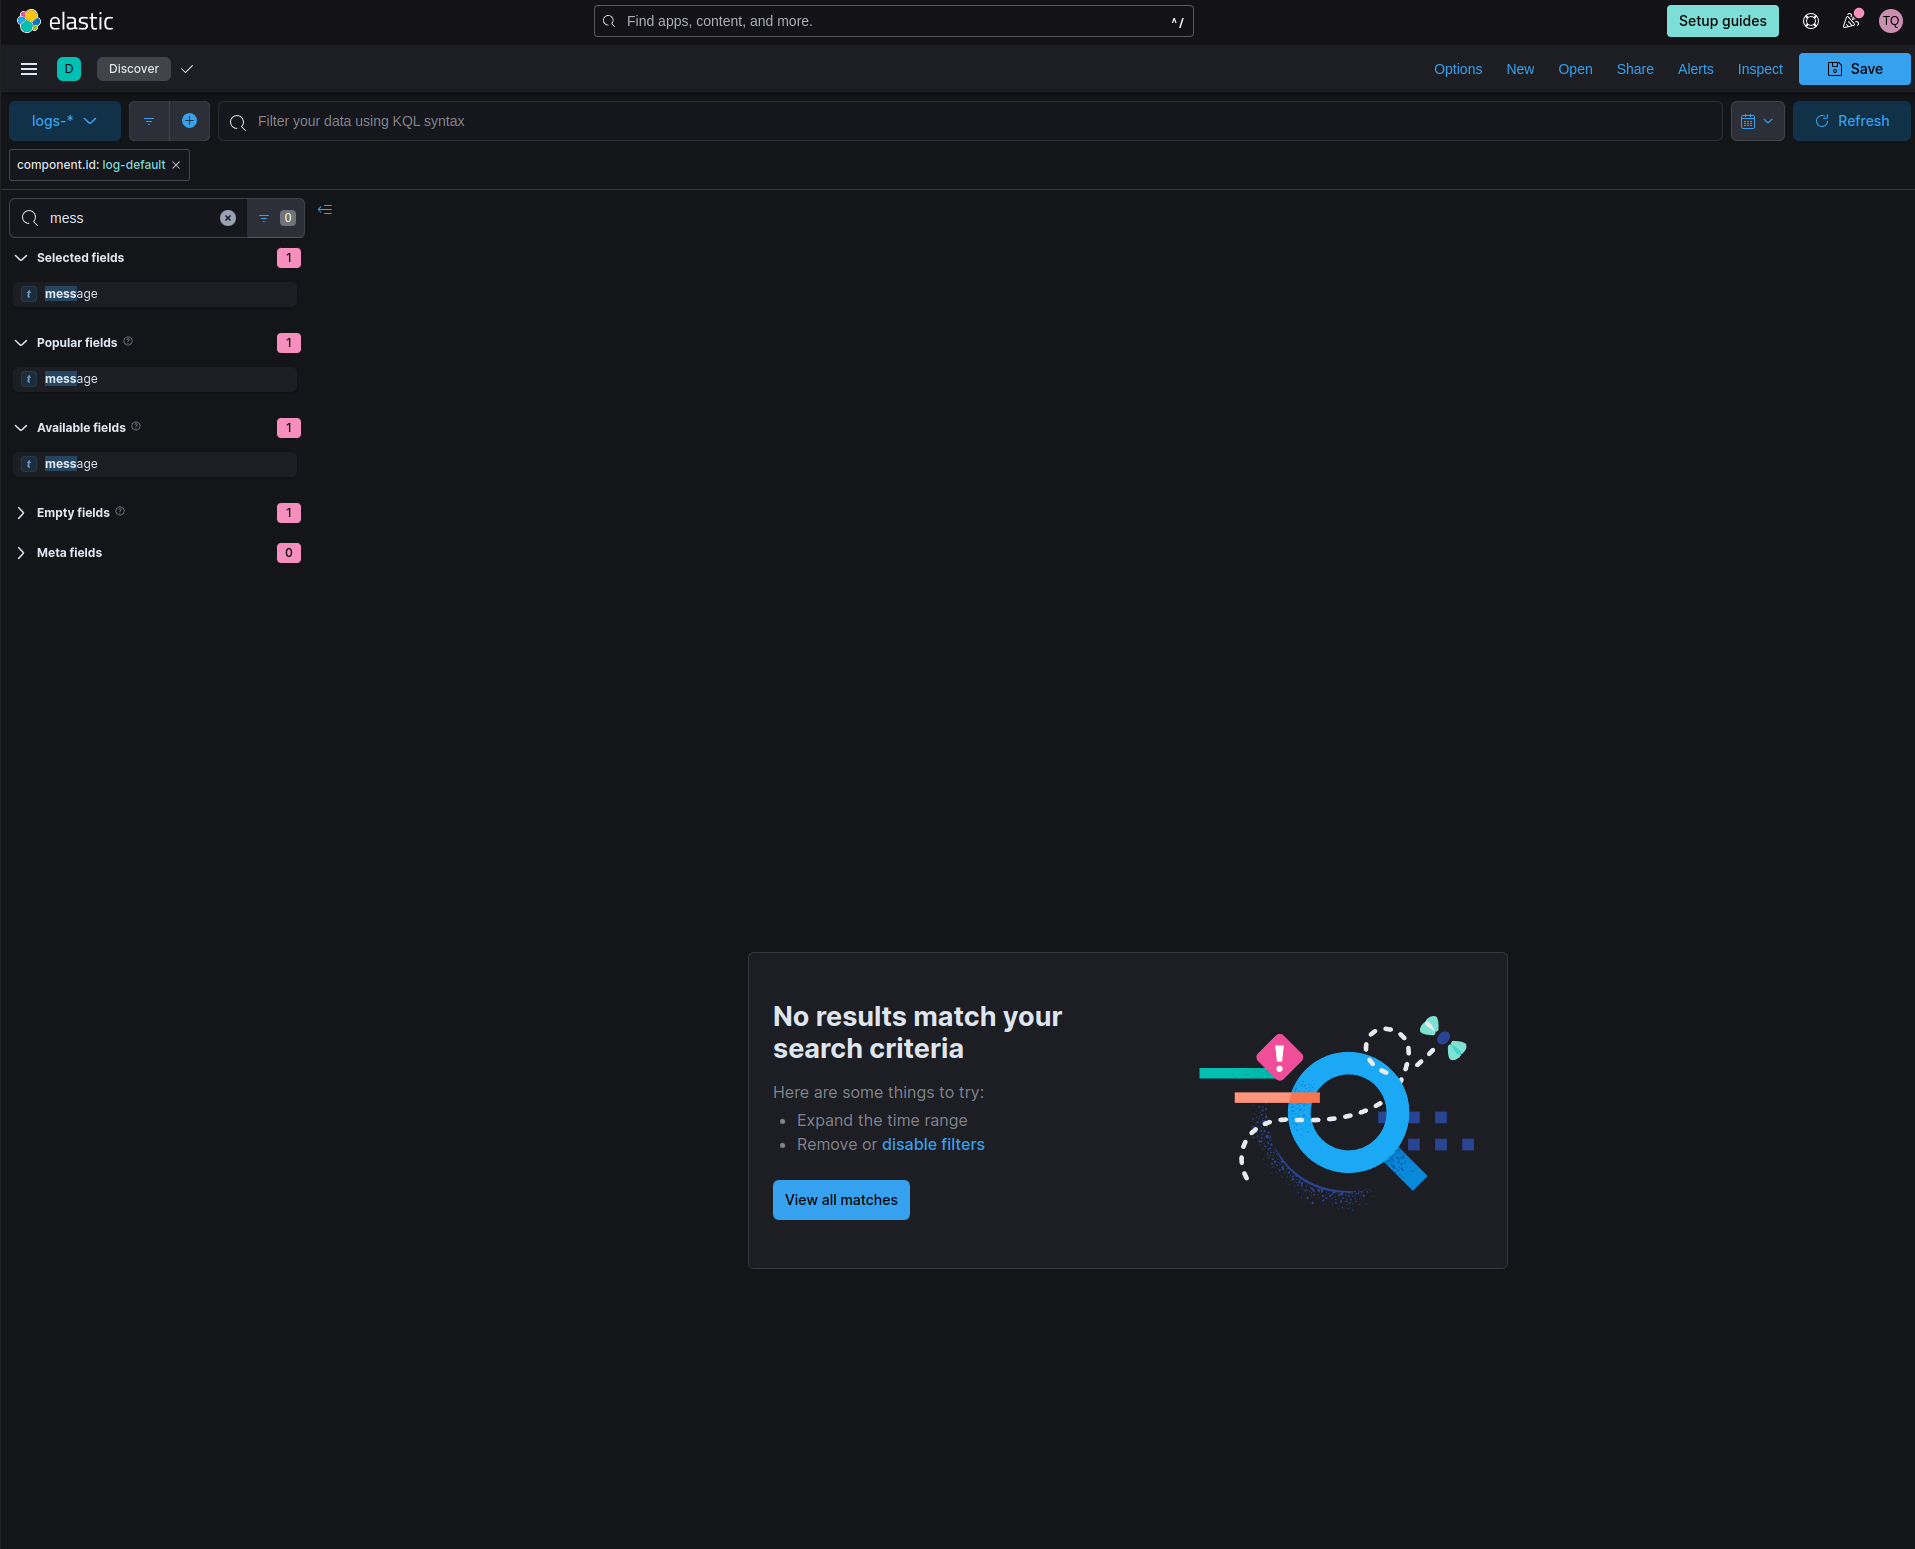
Task: Open the help menu
Action: click(x=1810, y=21)
